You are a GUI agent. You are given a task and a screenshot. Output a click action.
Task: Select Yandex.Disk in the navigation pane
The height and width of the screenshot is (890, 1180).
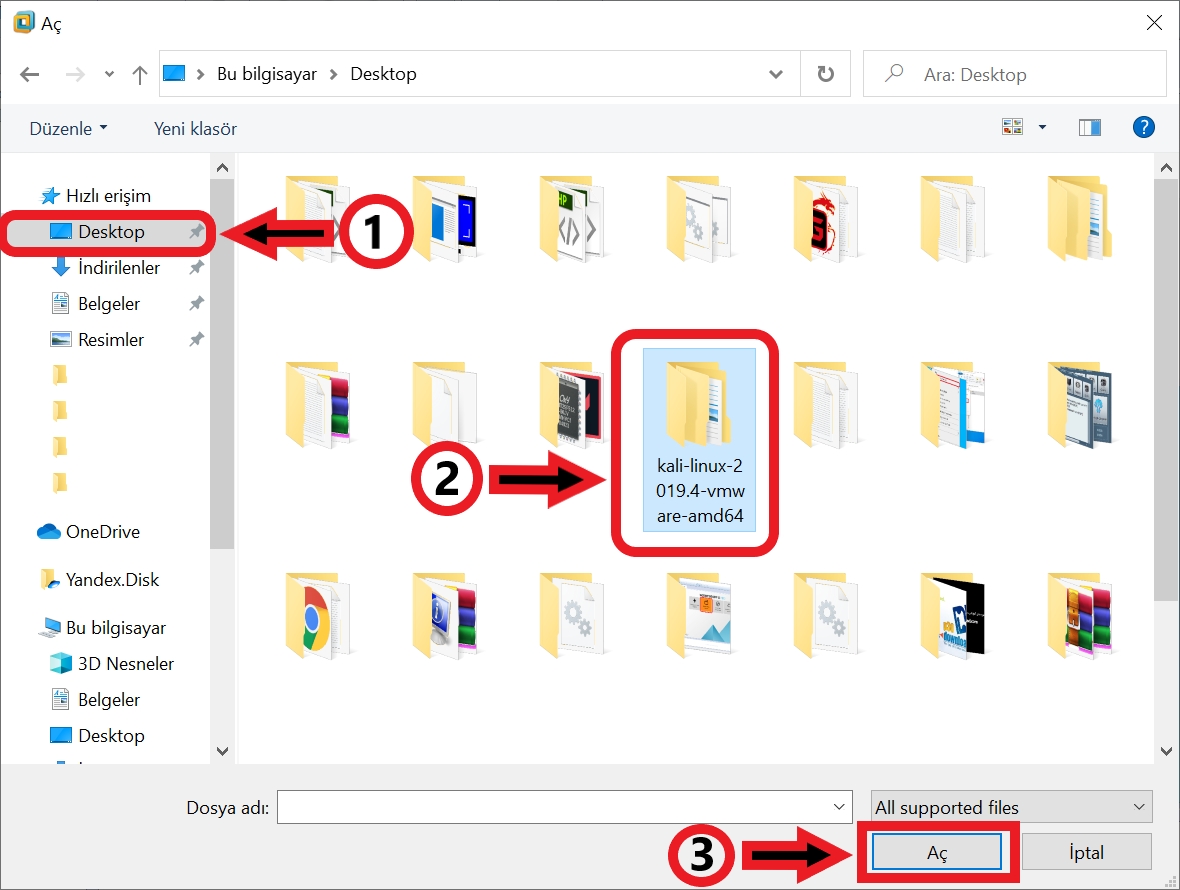[x=99, y=580]
